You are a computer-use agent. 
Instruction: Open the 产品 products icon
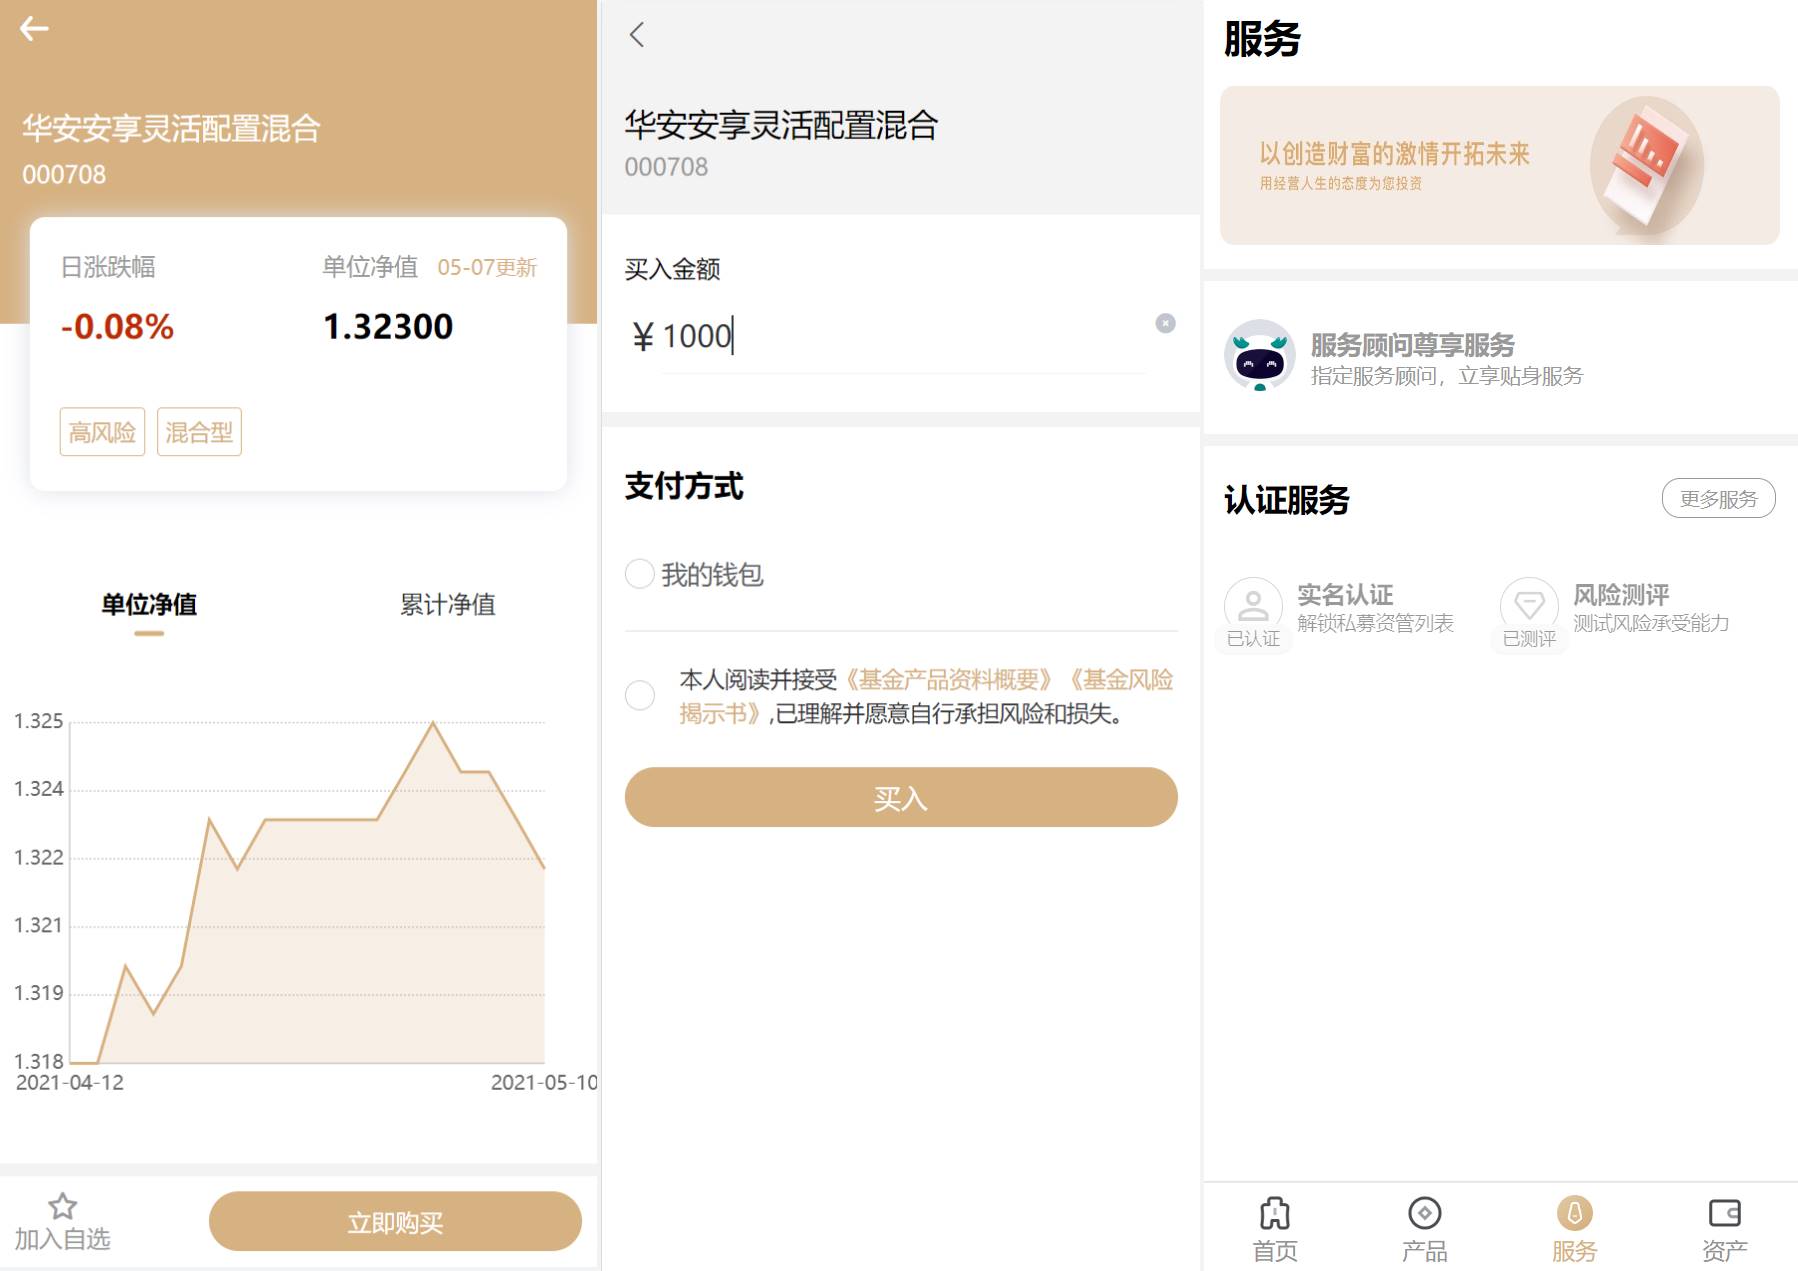[1424, 1213]
